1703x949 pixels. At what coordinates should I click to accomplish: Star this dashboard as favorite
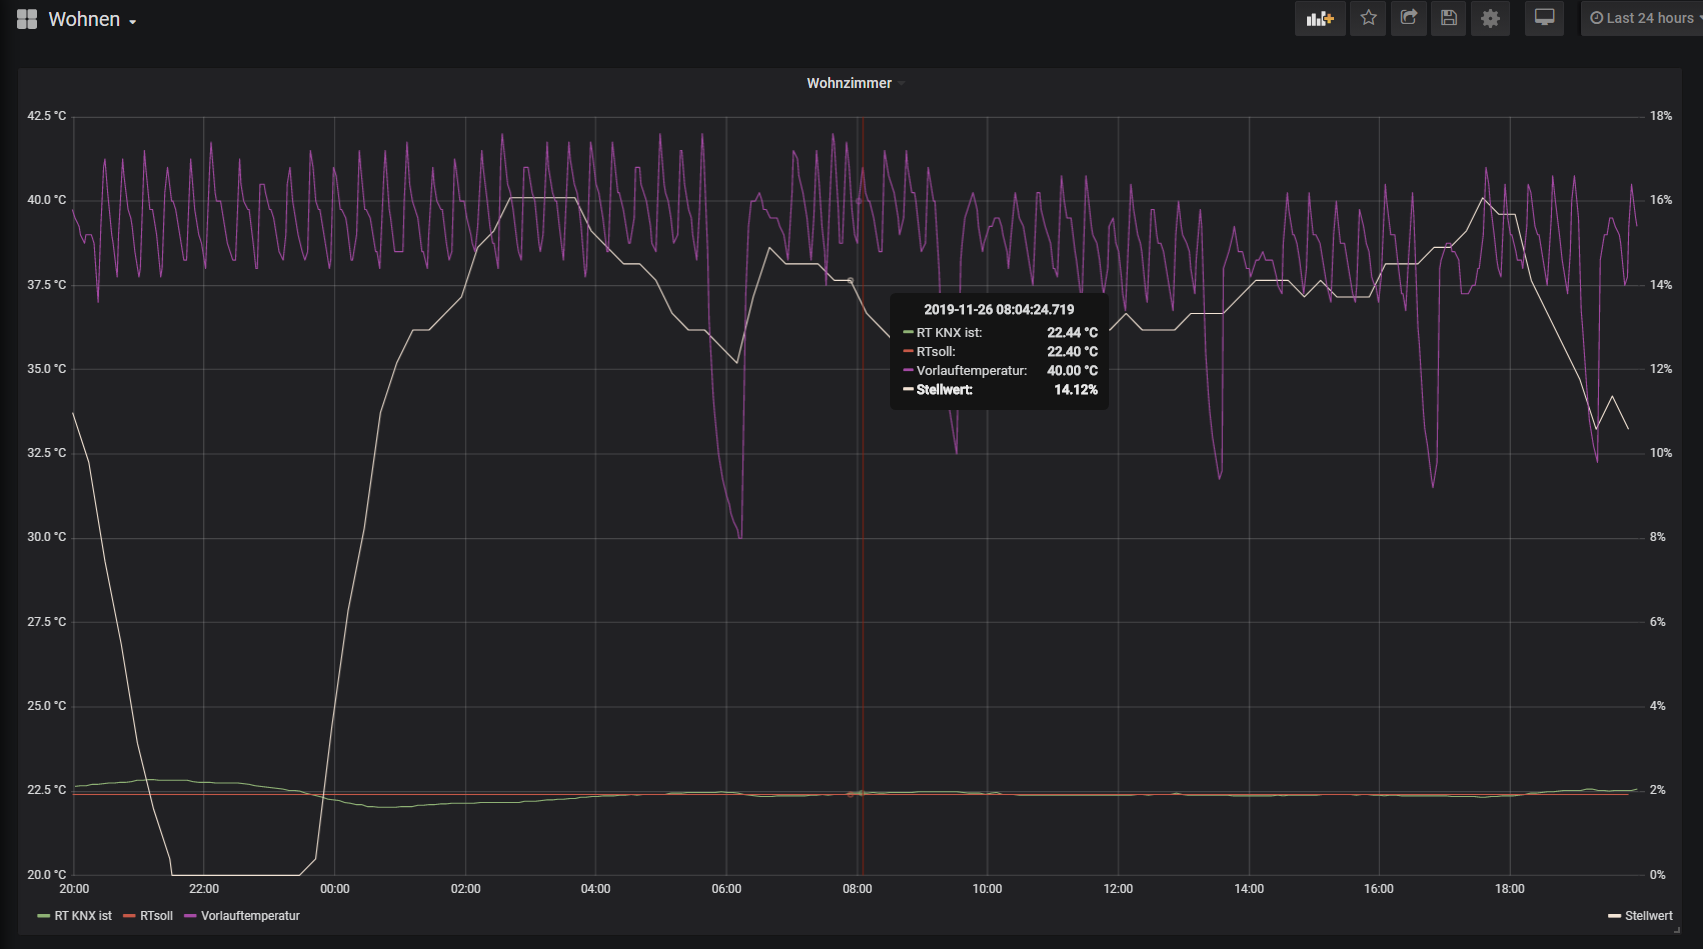coord(1368,18)
